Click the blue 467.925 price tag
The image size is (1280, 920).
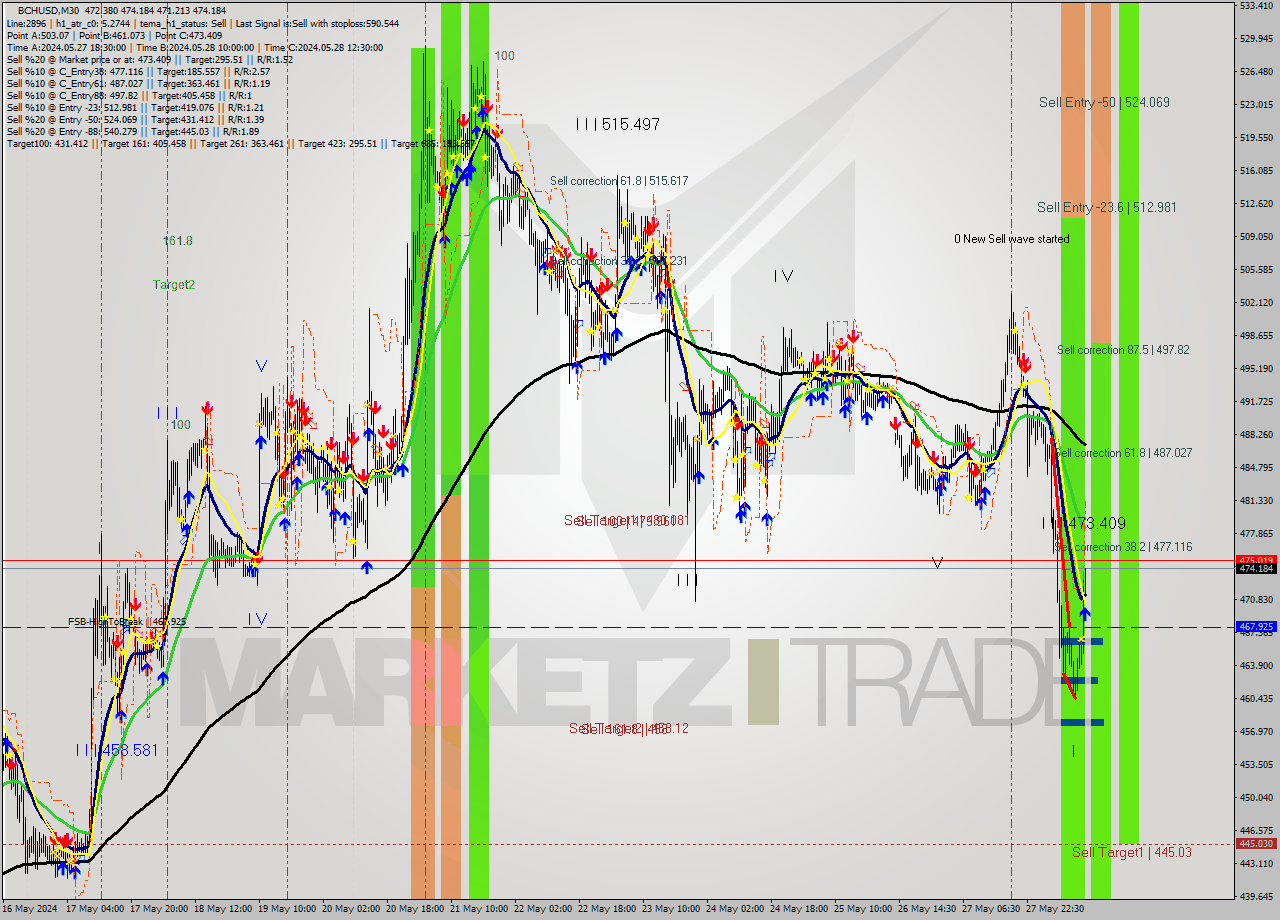[x=1257, y=627]
